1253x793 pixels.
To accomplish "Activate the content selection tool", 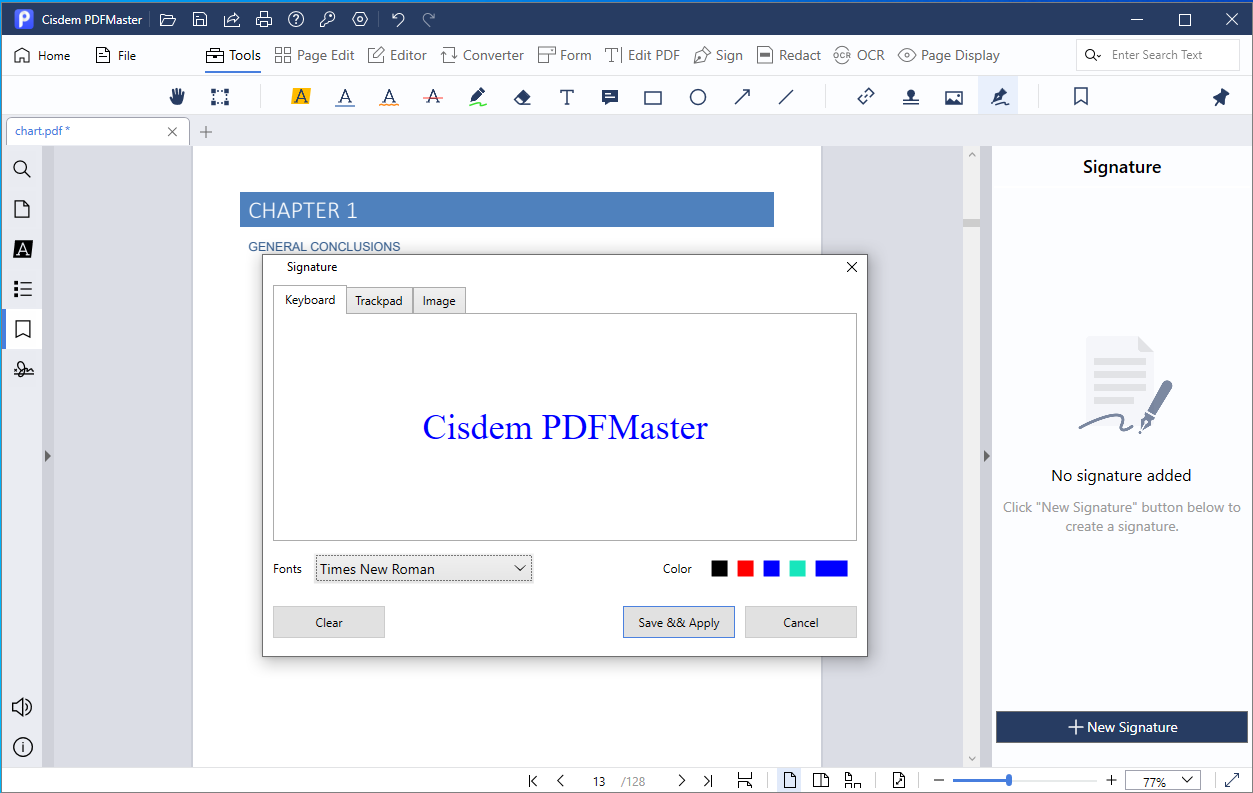I will pyautogui.click(x=220, y=97).
